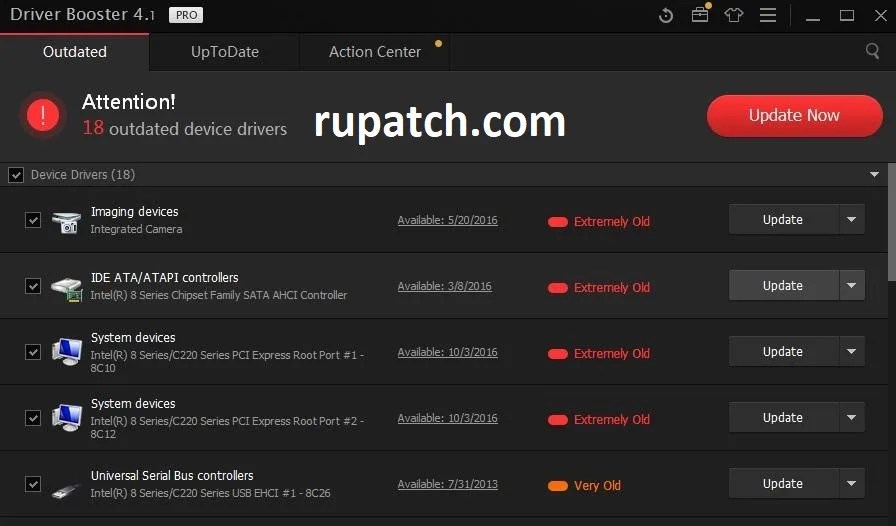Click the rescan refresh icon in title bar
The height and width of the screenshot is (526, 896).
[x=666, y=15]
